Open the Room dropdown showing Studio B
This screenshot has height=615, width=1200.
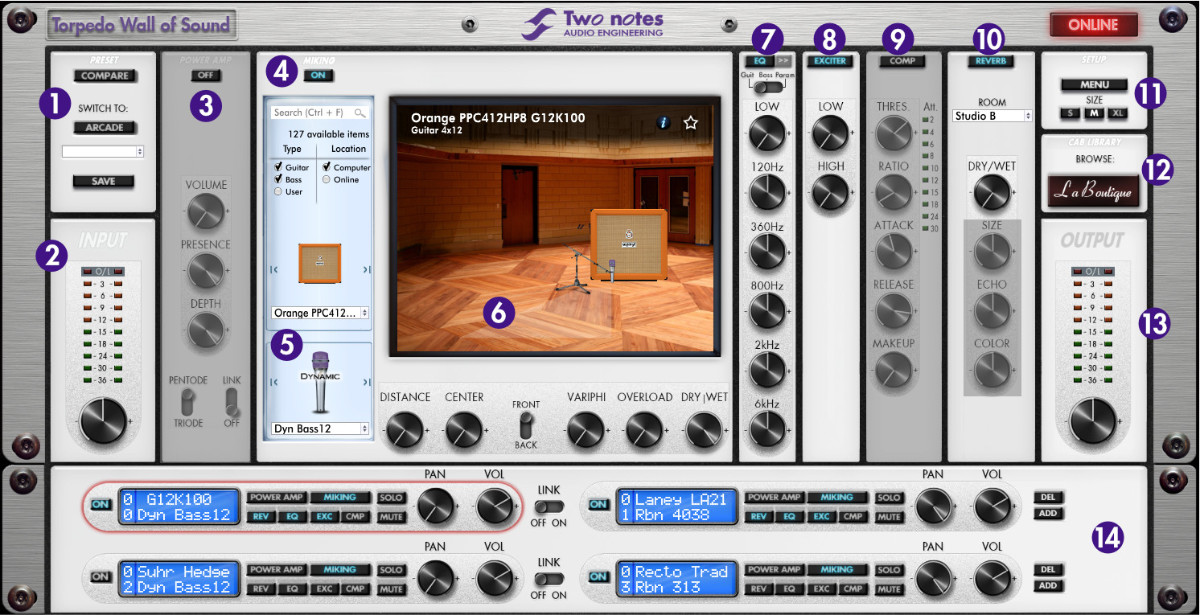pos(991,116)
